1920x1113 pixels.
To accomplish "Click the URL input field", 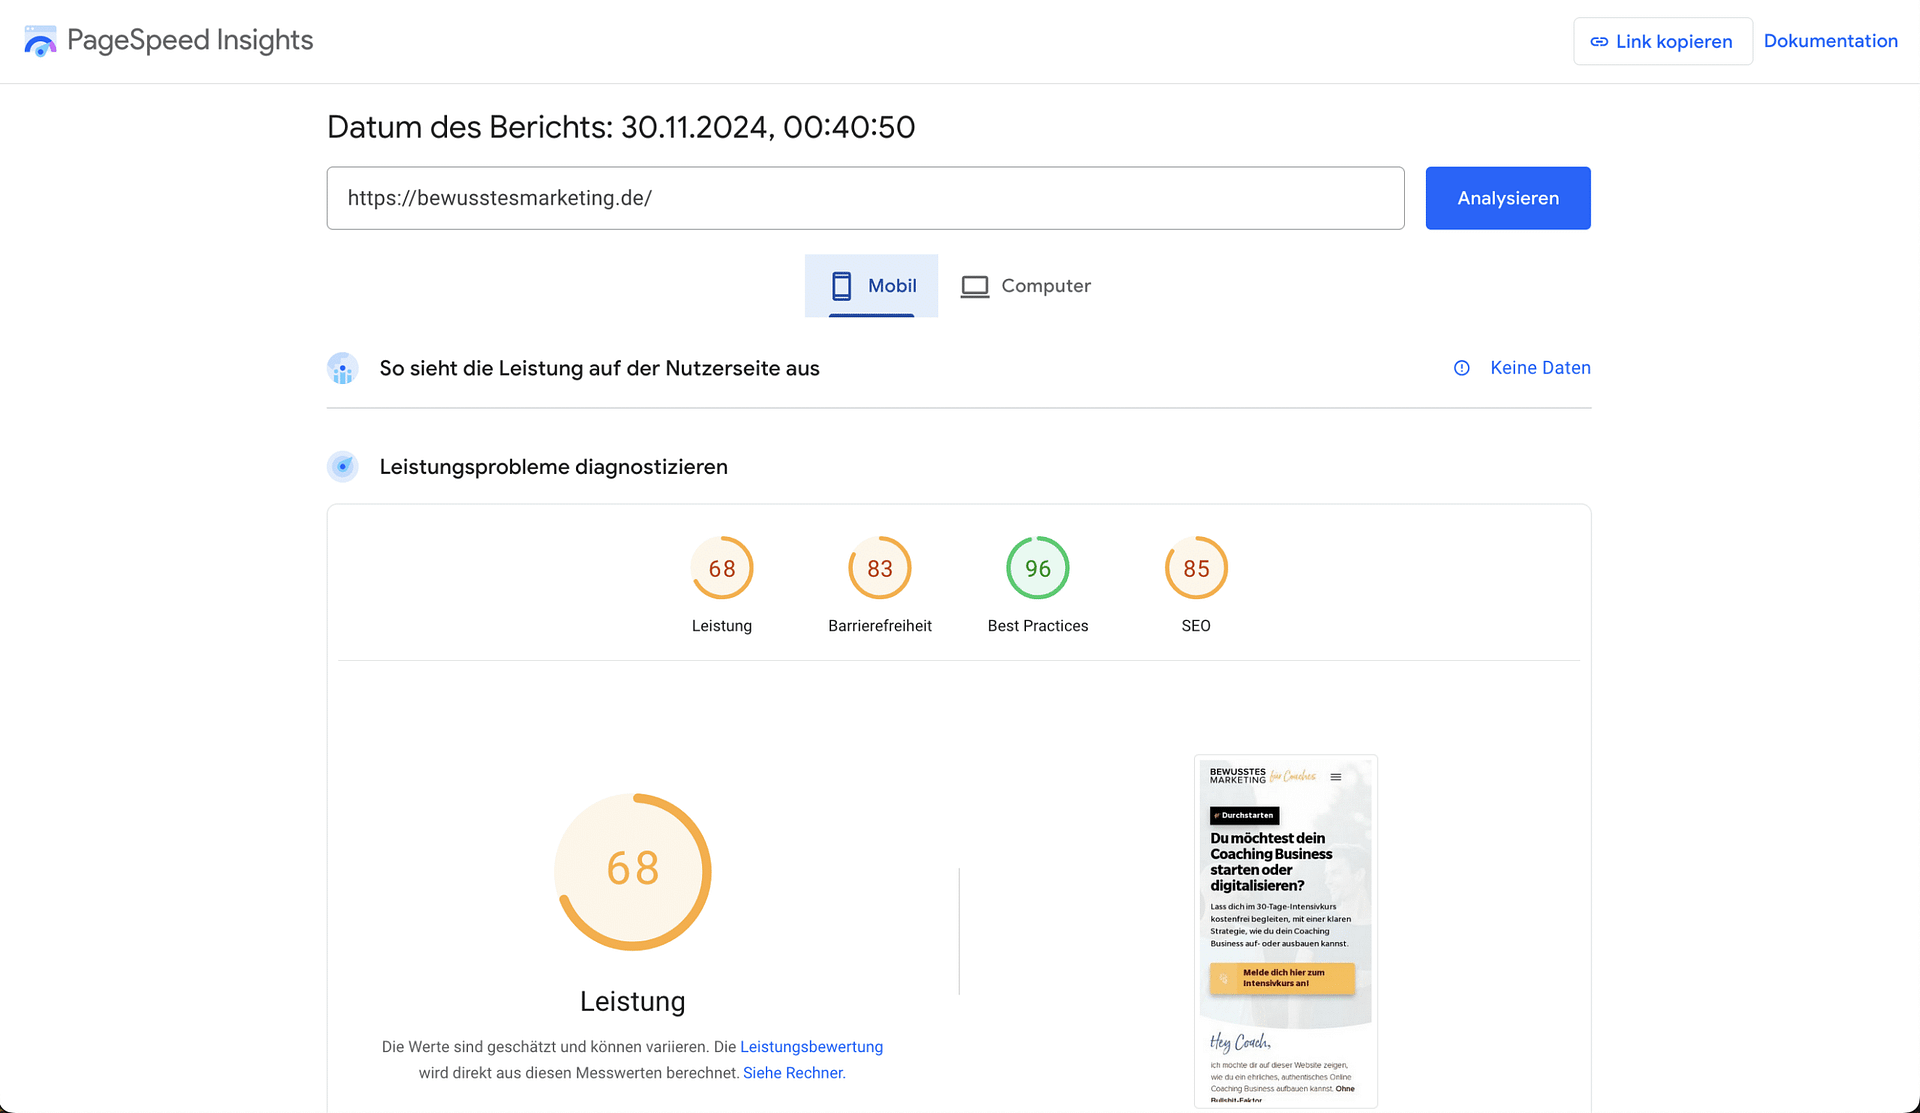I will pos(865,198).
